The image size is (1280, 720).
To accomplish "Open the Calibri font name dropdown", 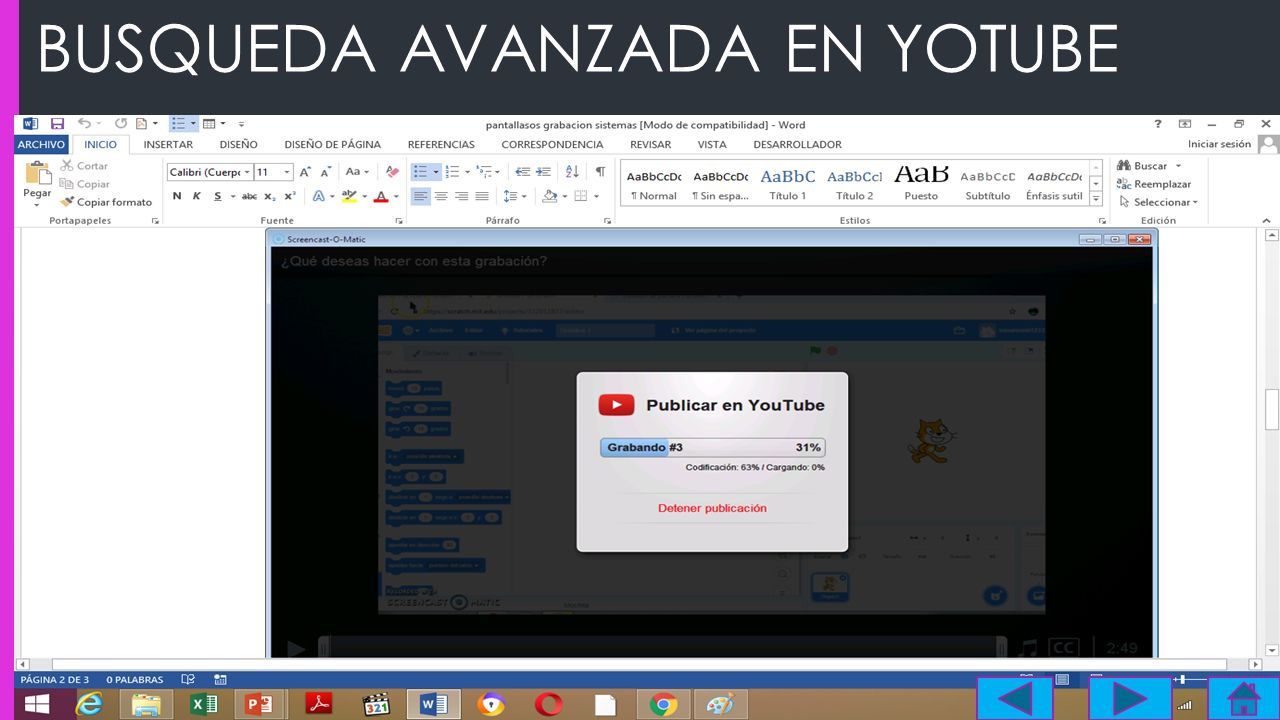I will 246,172.
